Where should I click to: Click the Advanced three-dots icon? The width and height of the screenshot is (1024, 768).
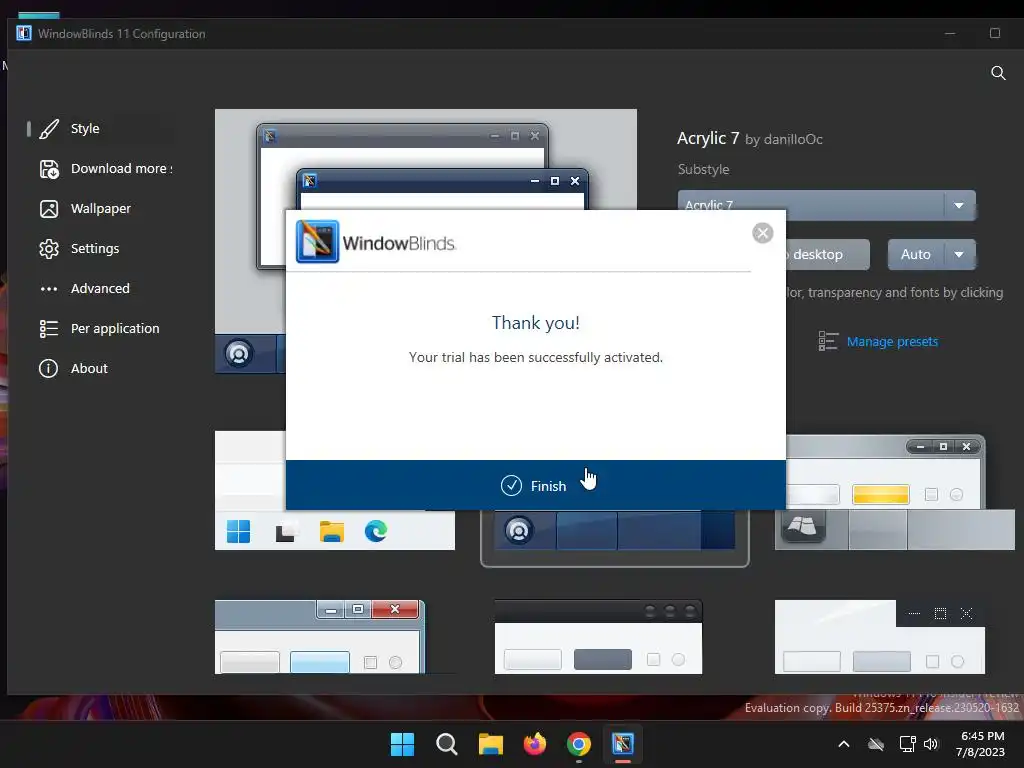(49, 289)
